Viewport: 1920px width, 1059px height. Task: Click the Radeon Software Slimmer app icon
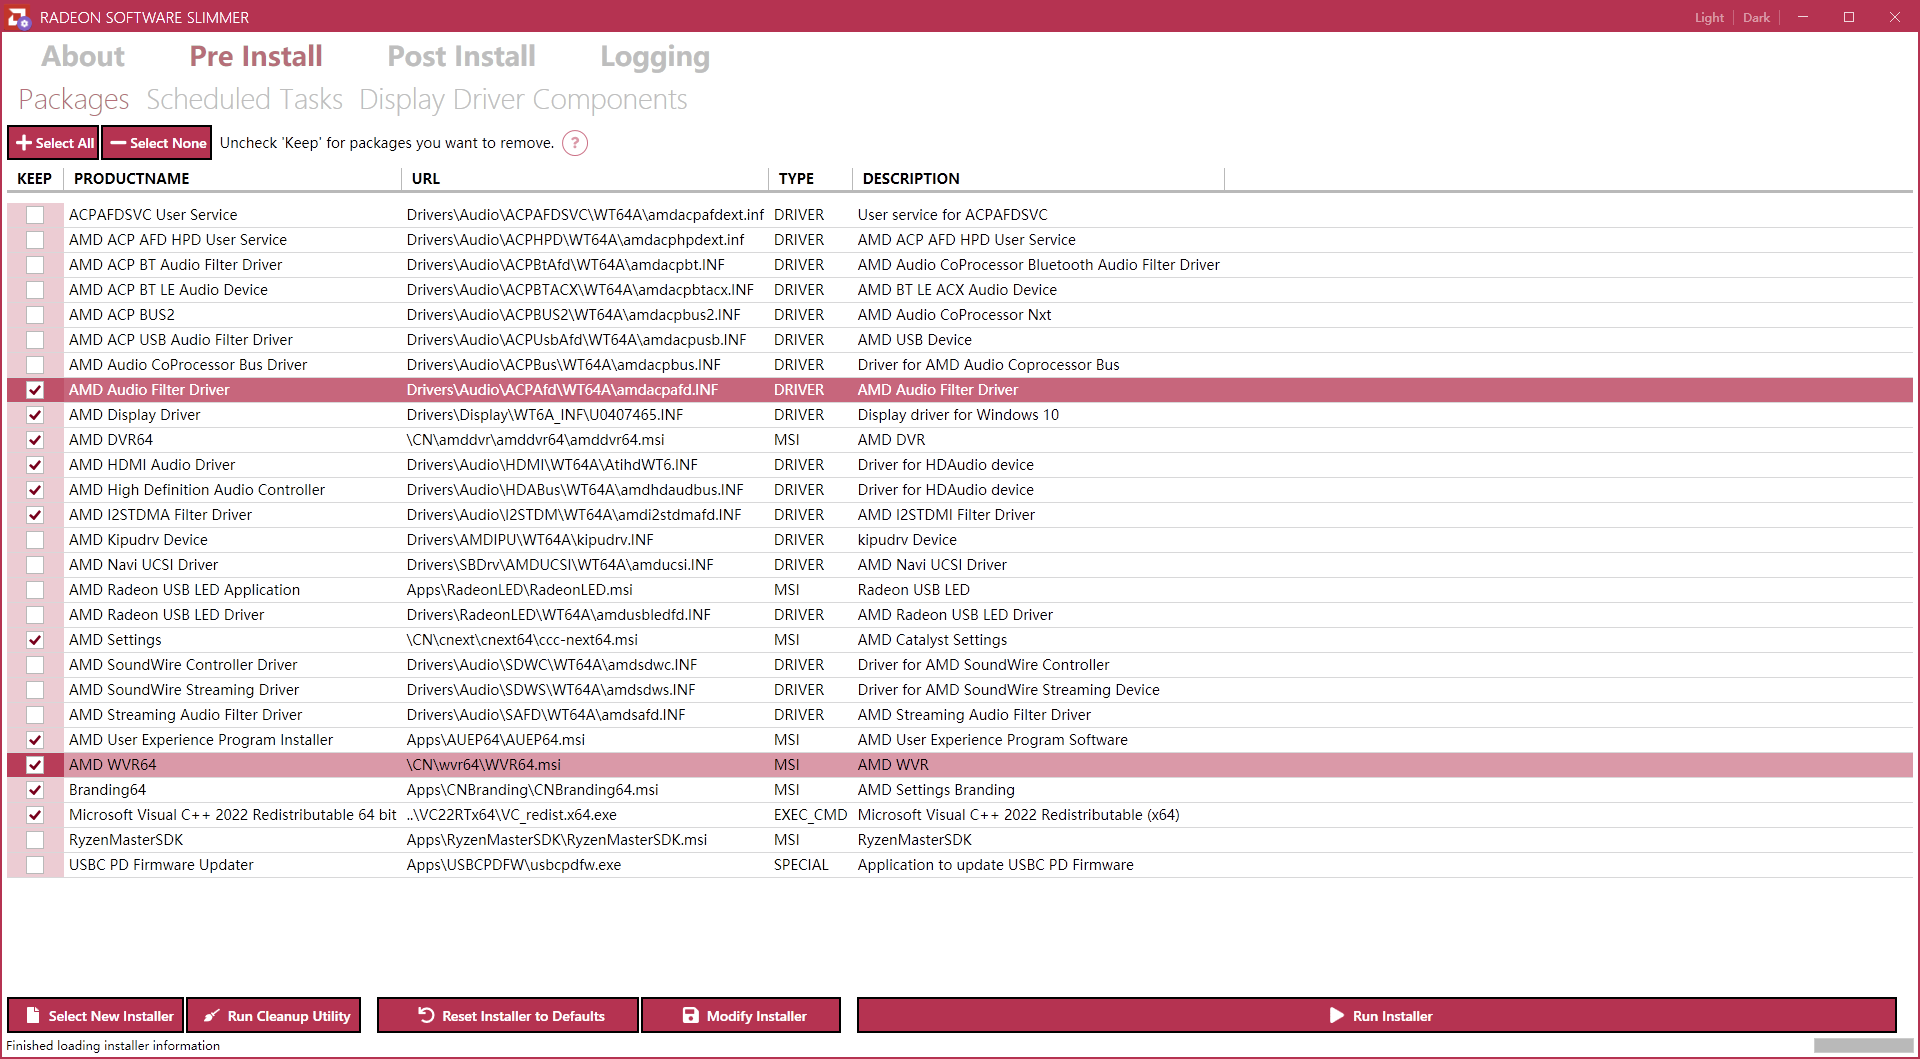(x=18, y=17)
